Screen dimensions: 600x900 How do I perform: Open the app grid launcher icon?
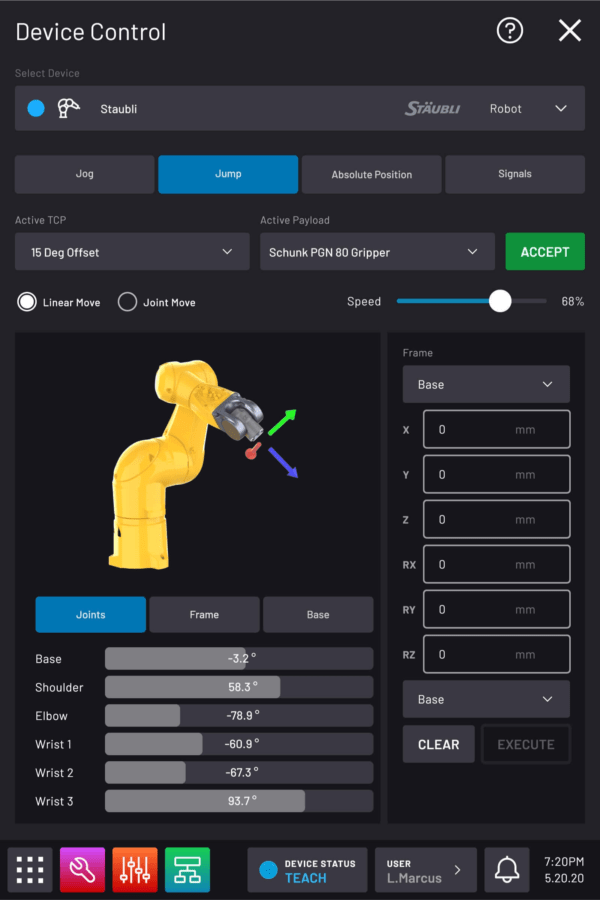[30, 869]
